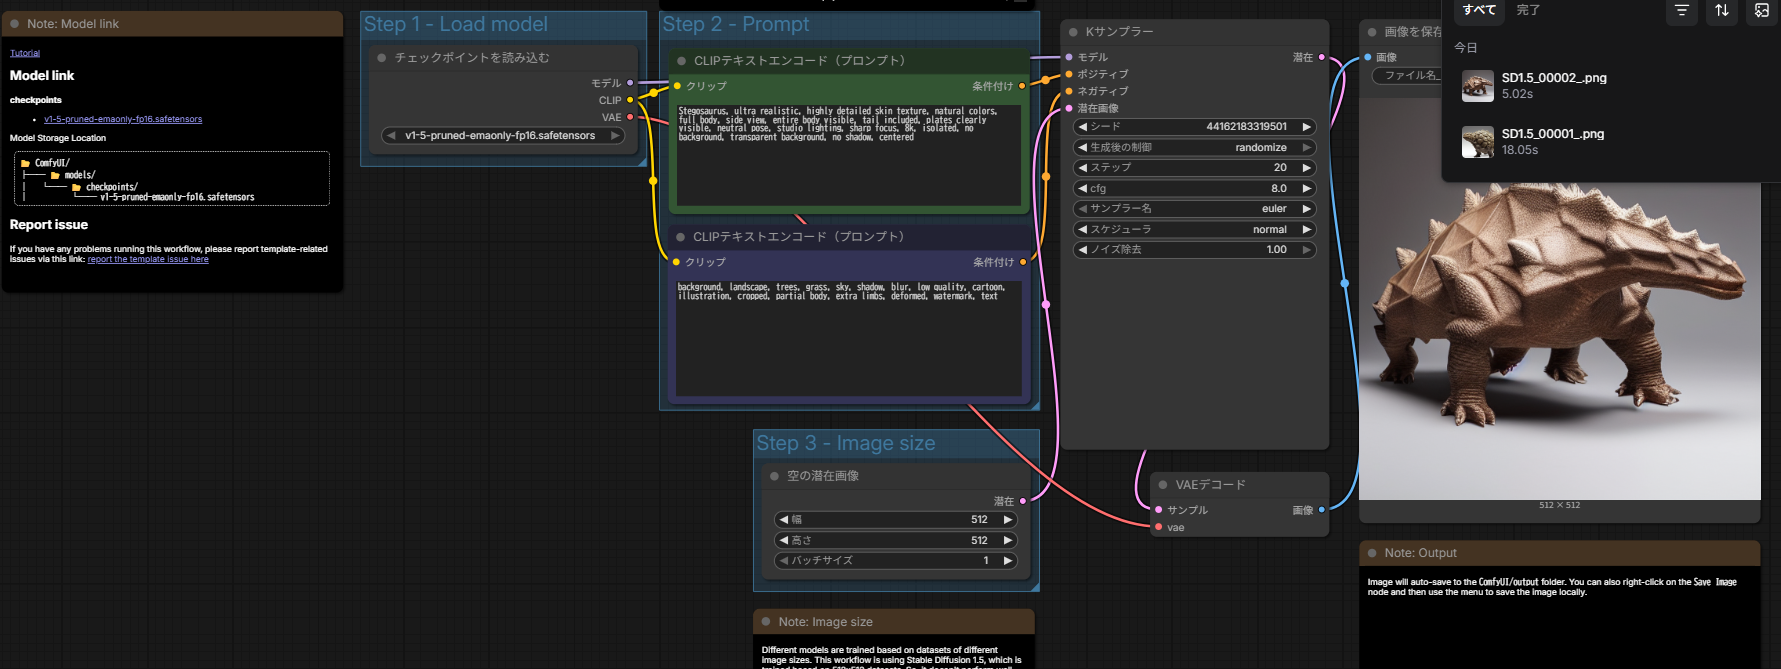
Task: Select the SD1.5_00002_.png thumbnail
Action: tap(1478, 86)
